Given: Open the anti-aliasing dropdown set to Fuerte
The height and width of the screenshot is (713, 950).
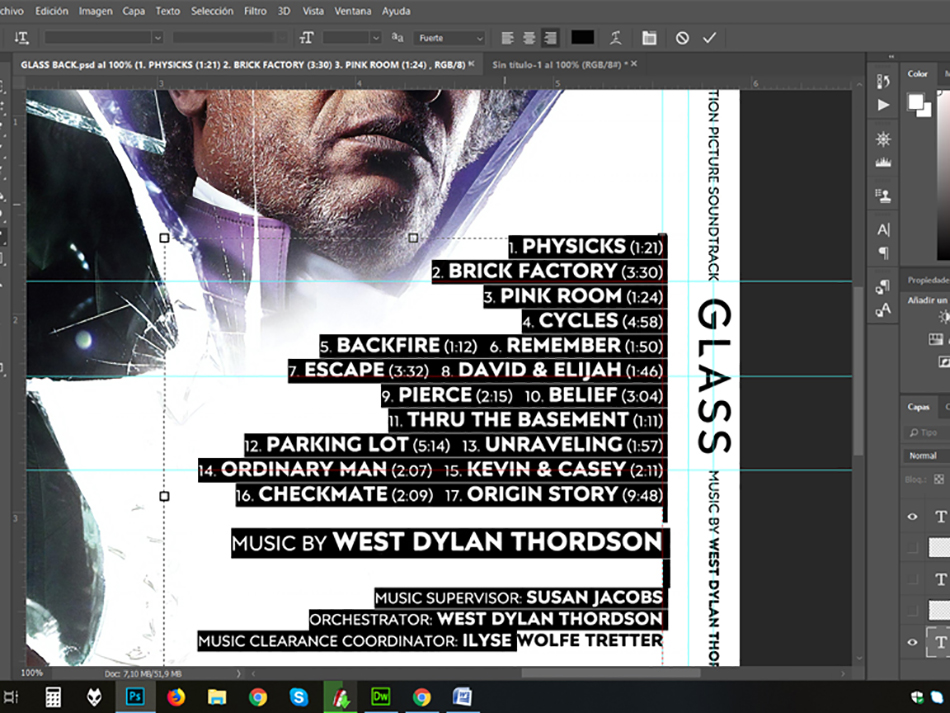Looking at the screenshot, I should 451,38.
